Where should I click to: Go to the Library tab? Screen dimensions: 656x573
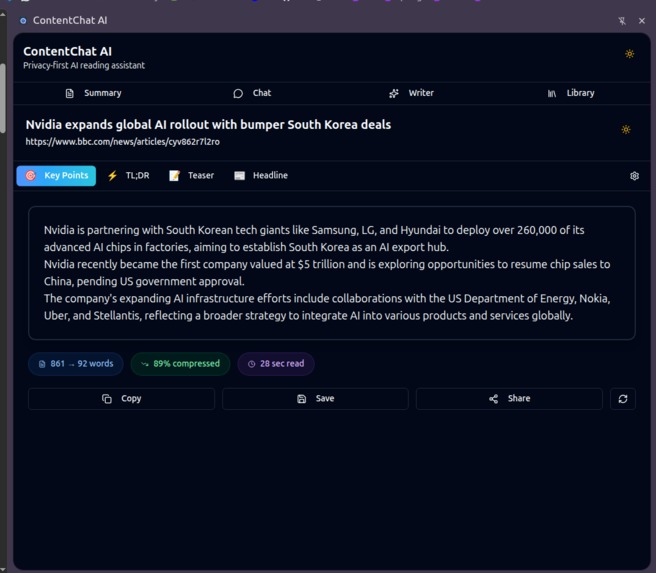(x=571, y=93)
